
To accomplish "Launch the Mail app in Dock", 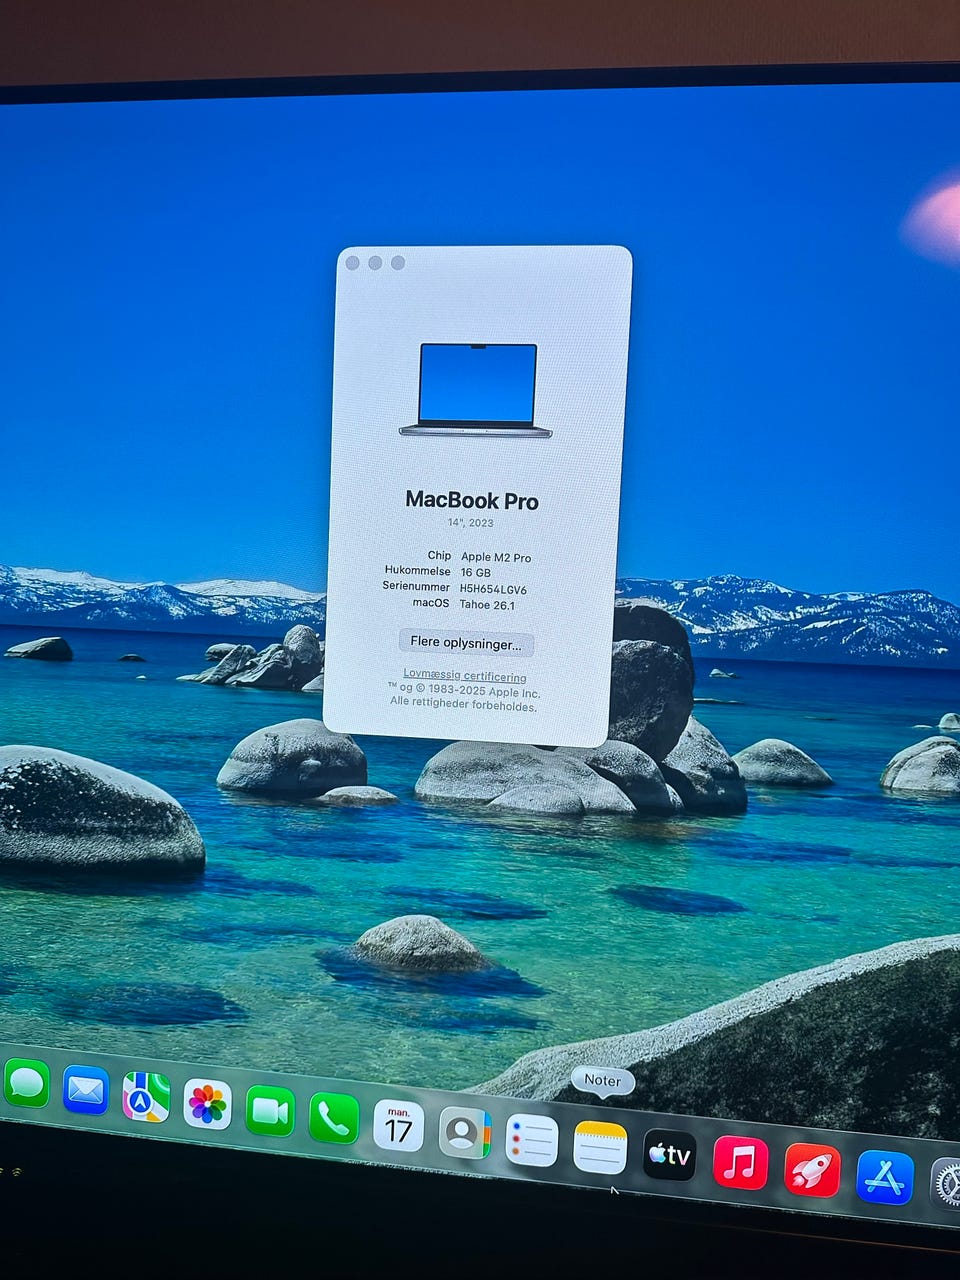I will (86, 1090).
